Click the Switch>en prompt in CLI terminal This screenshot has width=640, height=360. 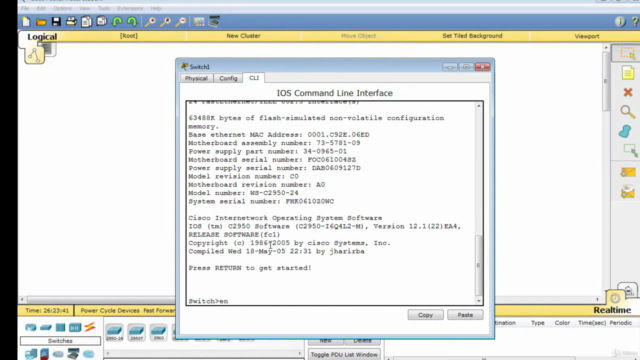pyautogui.click(x=208, y=301)
